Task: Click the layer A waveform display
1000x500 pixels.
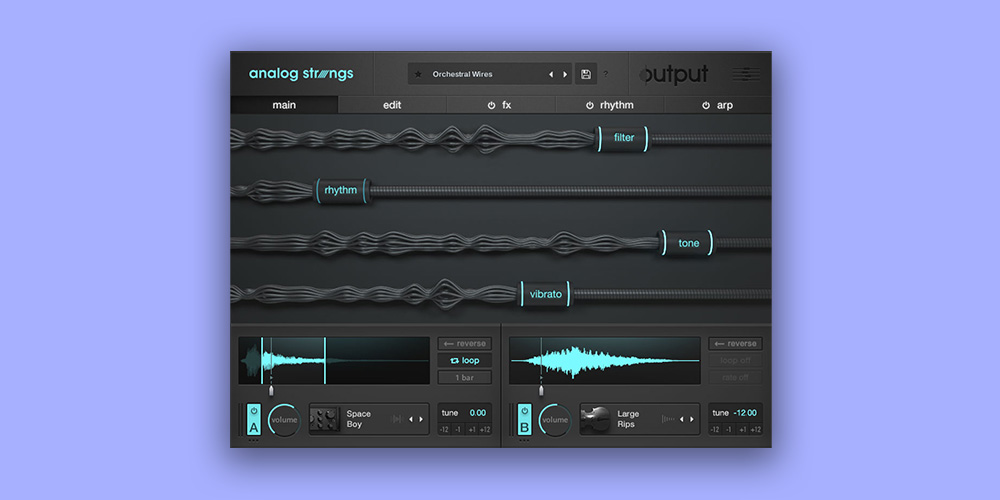Action: (x=334, y=361)
